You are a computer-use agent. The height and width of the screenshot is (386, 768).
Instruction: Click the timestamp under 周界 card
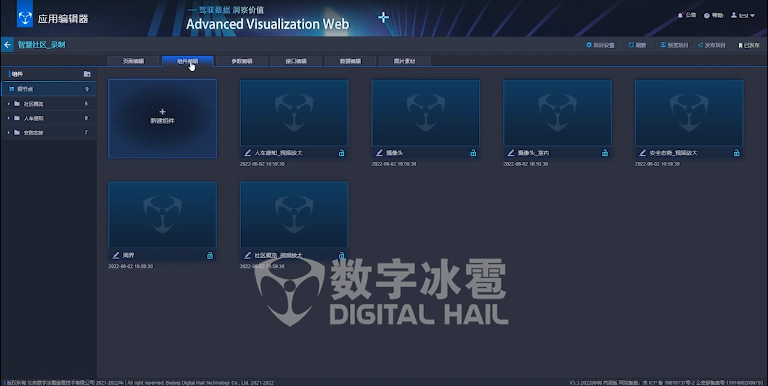pyautogui.click(x=130, y=266)
